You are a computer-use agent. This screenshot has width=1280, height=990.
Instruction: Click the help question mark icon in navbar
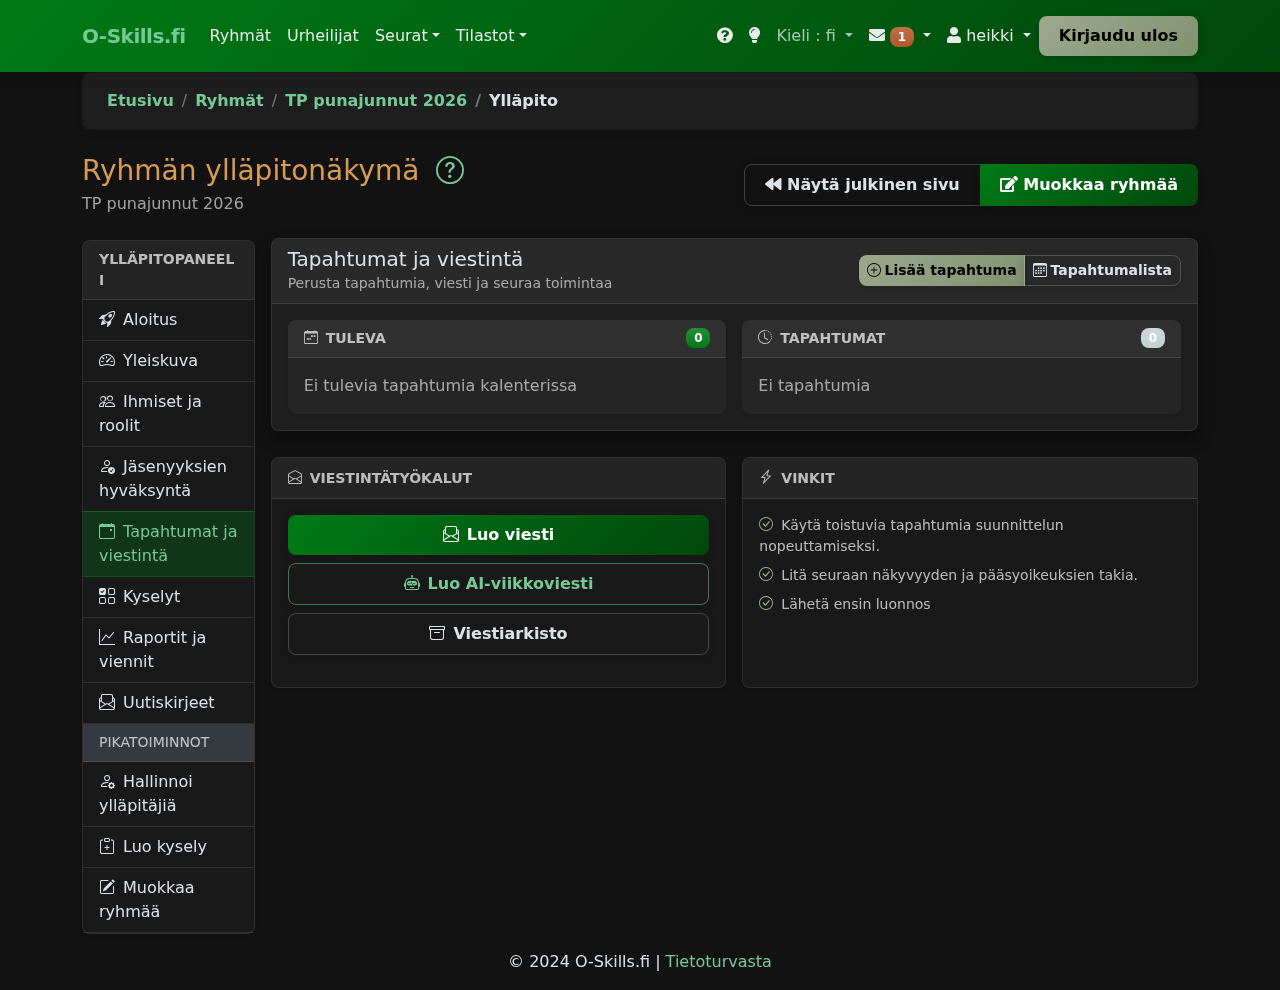click(x=725, y=36)
